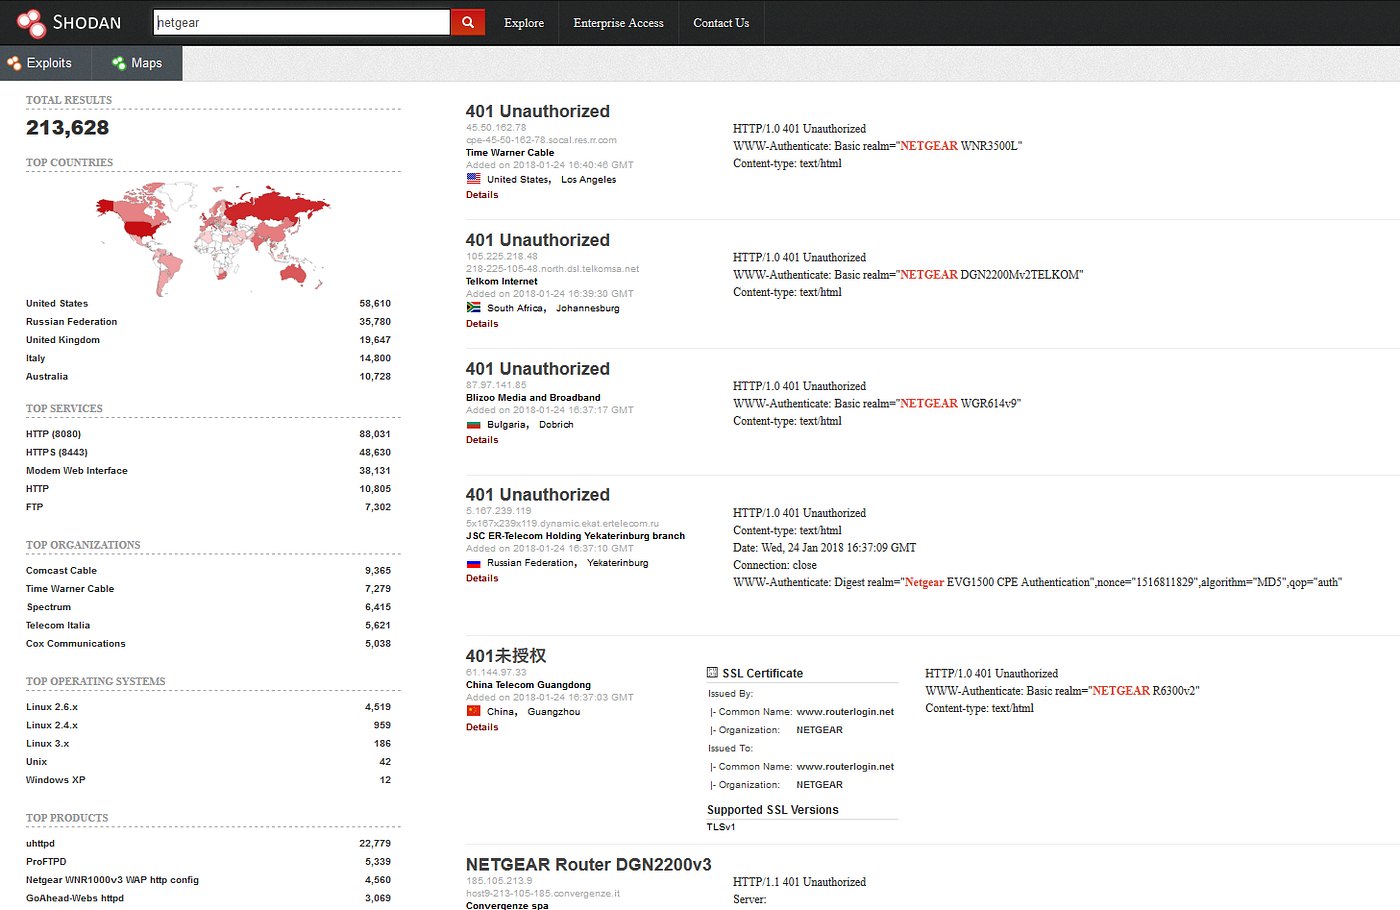Click the Maps icon in subnav
The image size is (1400, 910).
coord(119,63)
